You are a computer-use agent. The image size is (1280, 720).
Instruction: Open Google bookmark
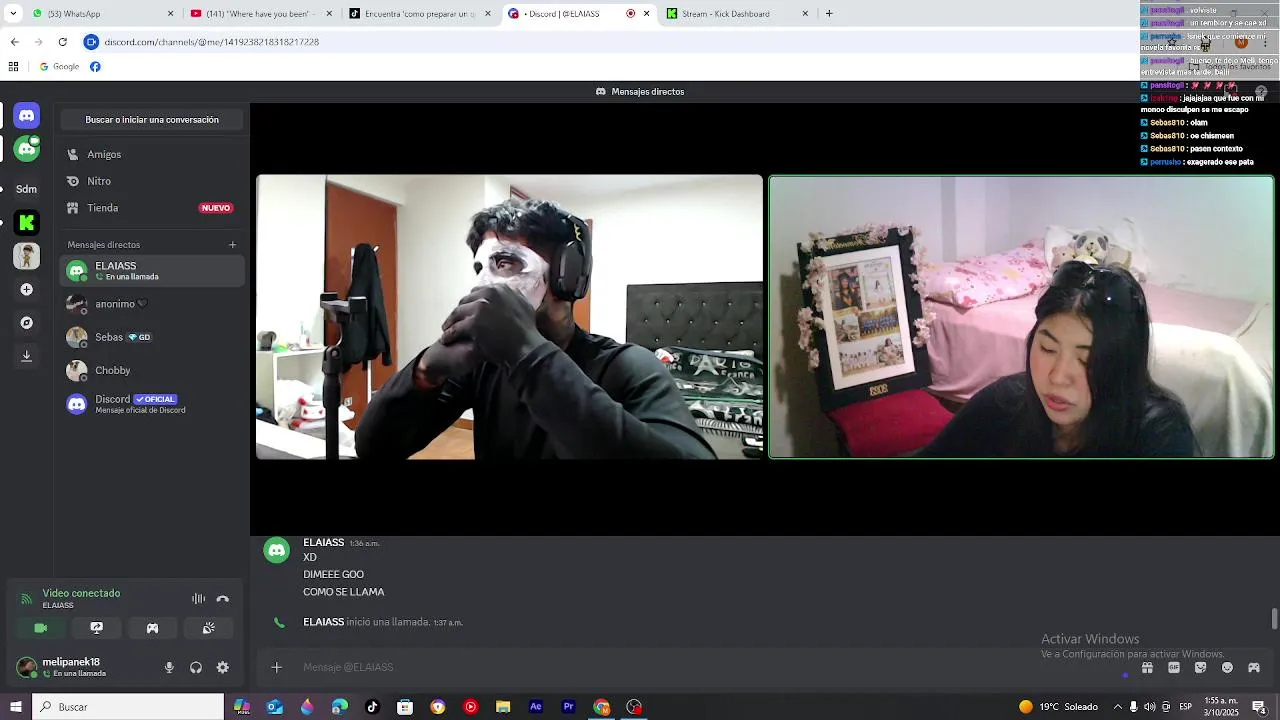click(60, 67)
